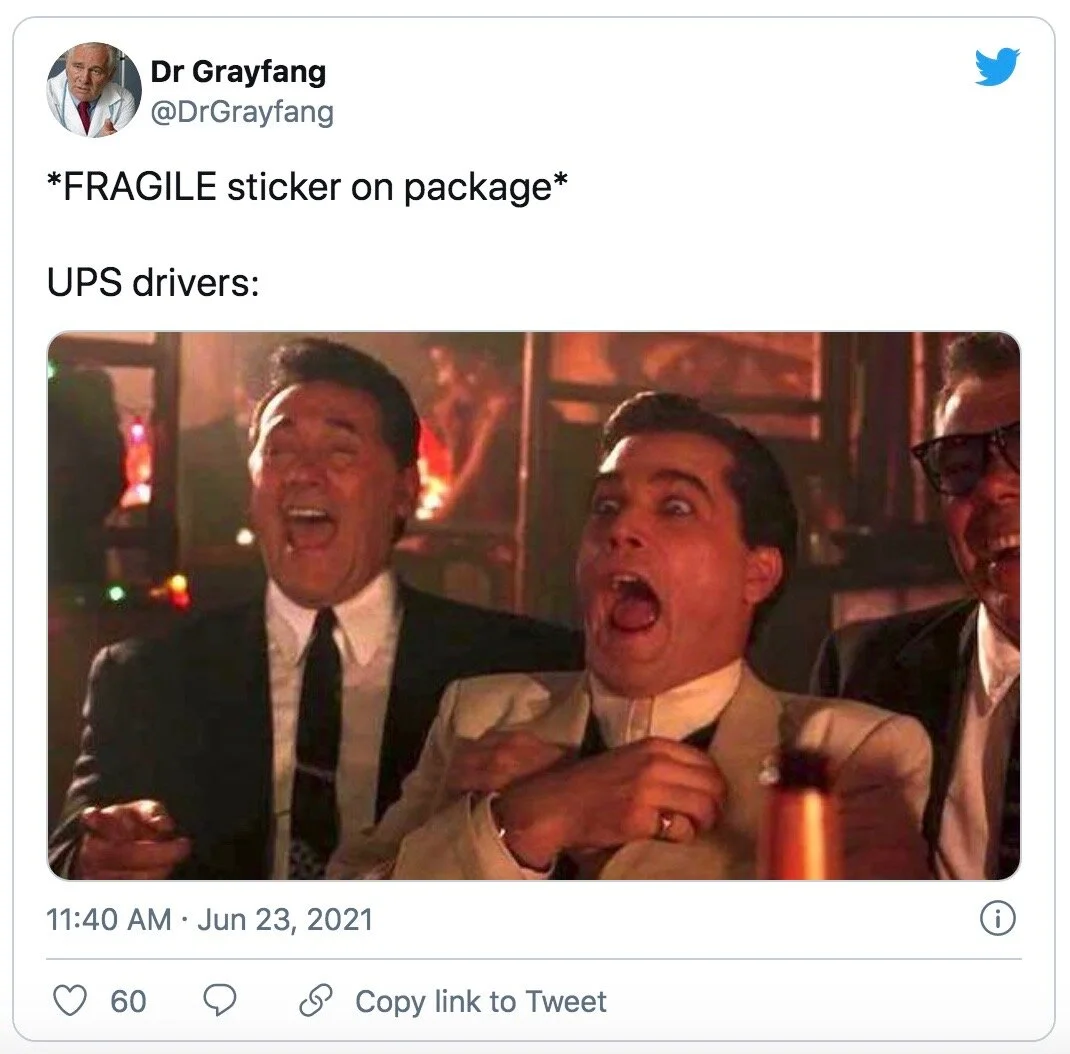Viewport: 1070px width, 1054px height.
Task: Click the UPS drivers: text line
Action: click(x=153, y=282)
